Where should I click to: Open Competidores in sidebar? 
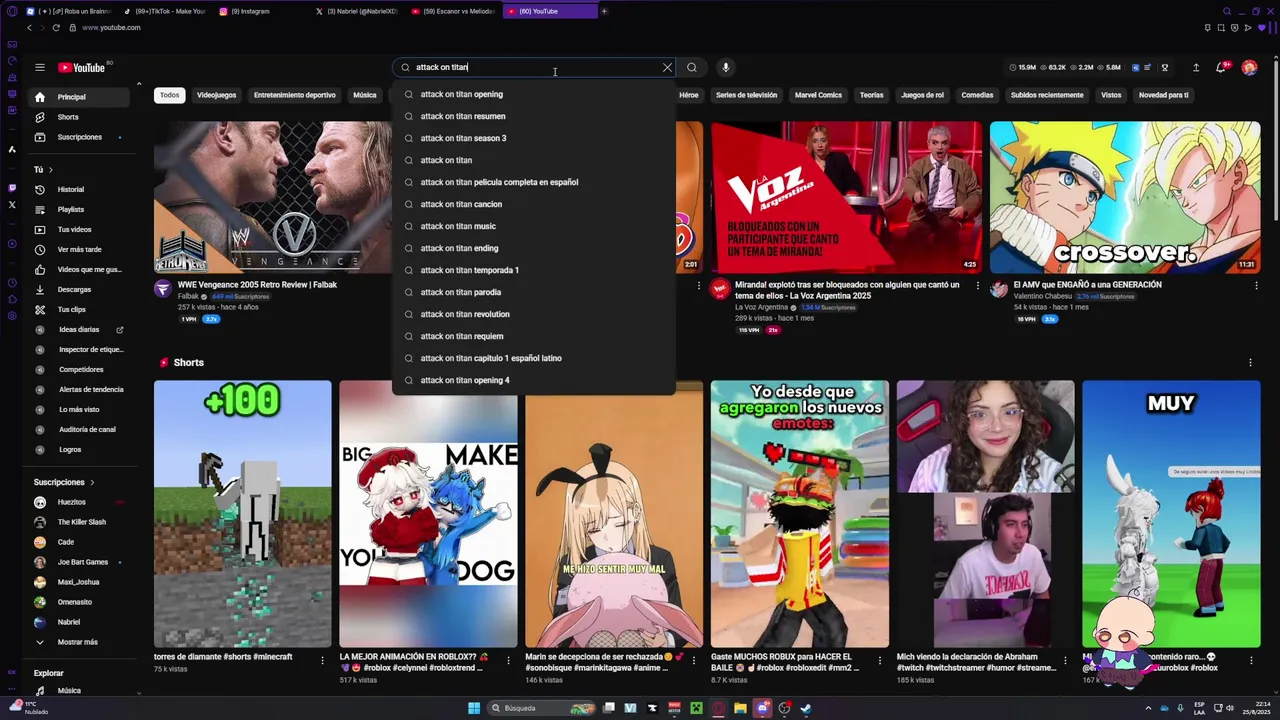click(80, 369)
